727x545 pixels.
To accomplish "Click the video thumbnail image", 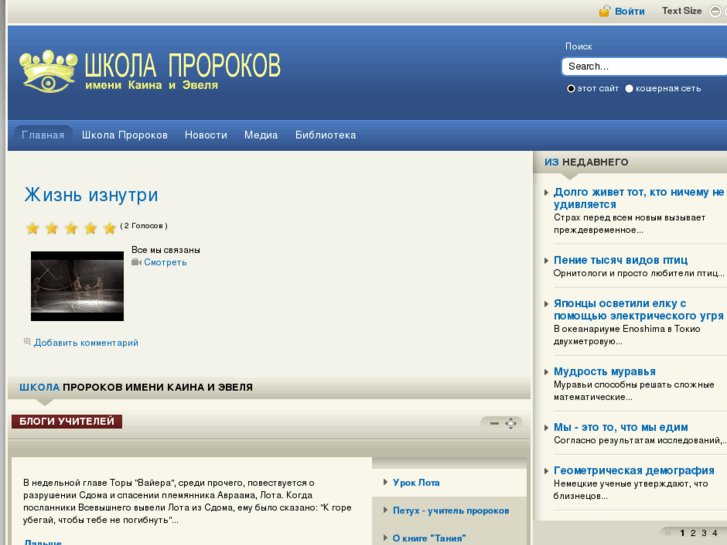I will click(77, 286).
